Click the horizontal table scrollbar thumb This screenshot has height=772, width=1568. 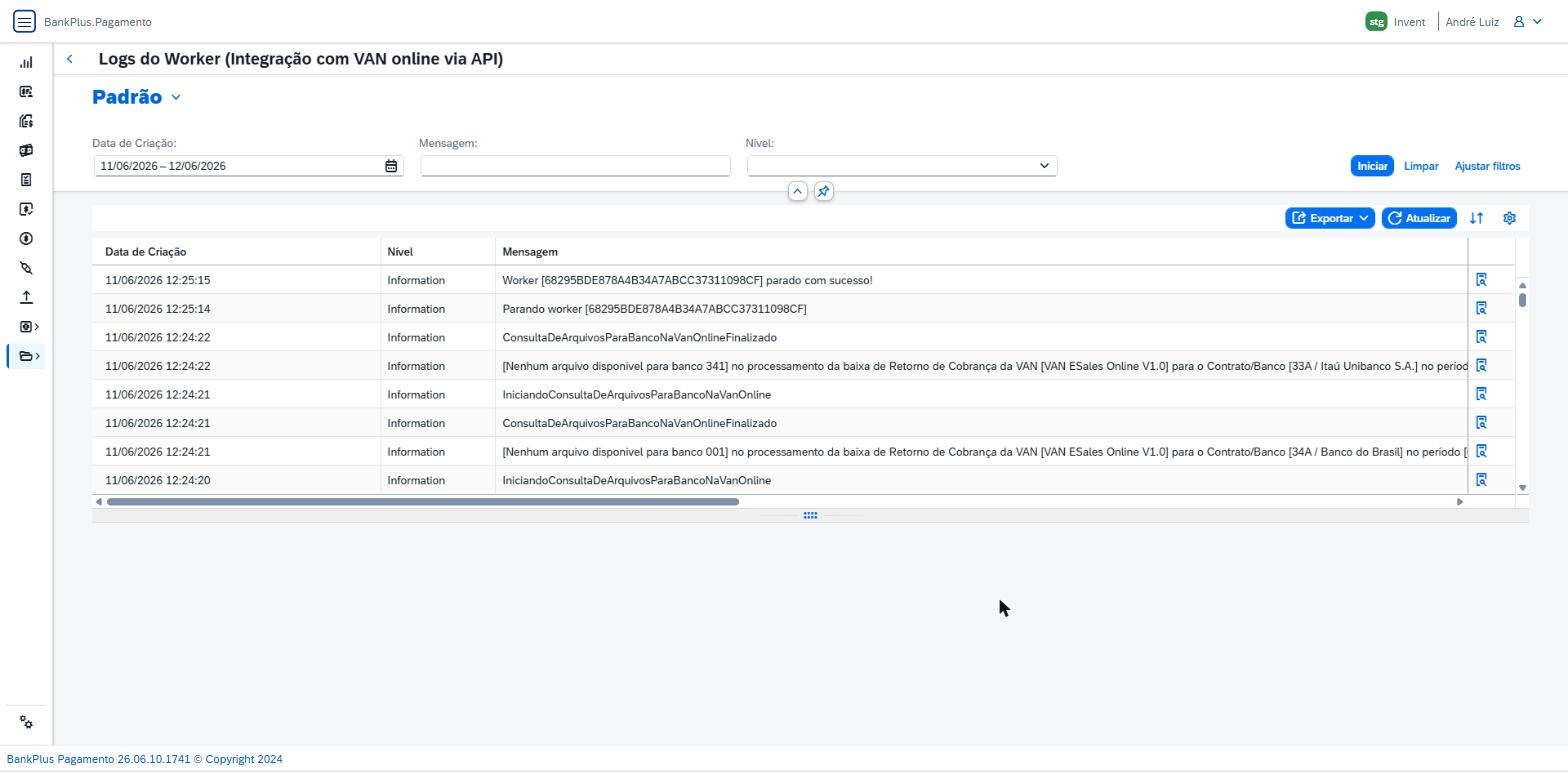point(423,502)
